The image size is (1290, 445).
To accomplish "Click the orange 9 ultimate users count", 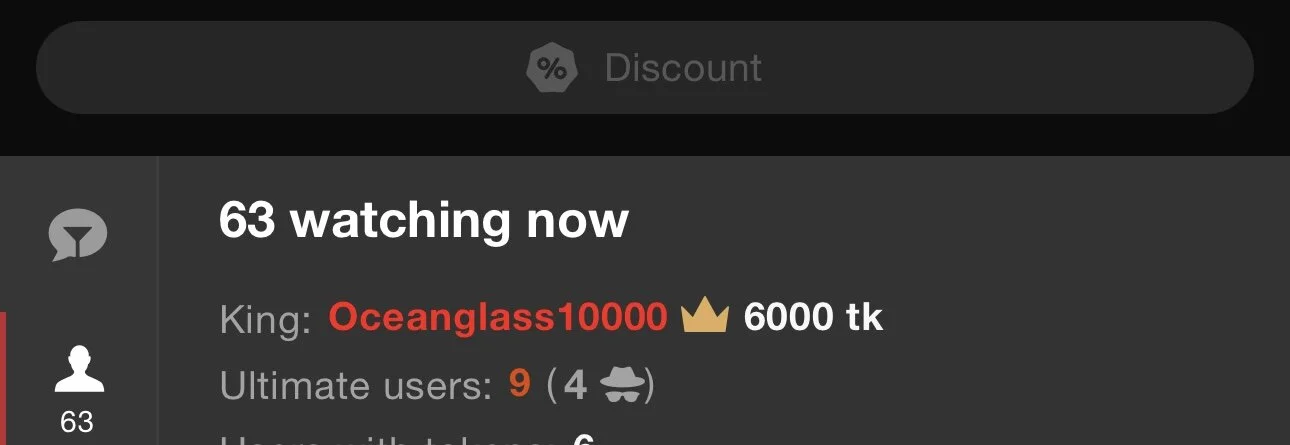I will click(519, 385).
